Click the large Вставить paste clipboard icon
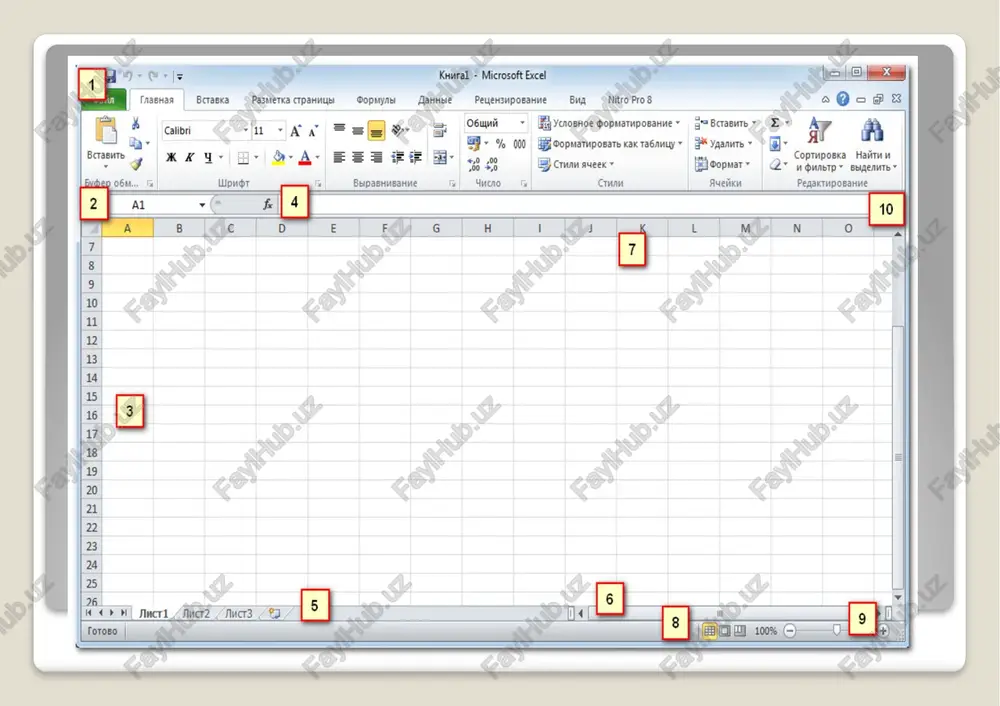The image size is (1000, 706). pos(105,131)
